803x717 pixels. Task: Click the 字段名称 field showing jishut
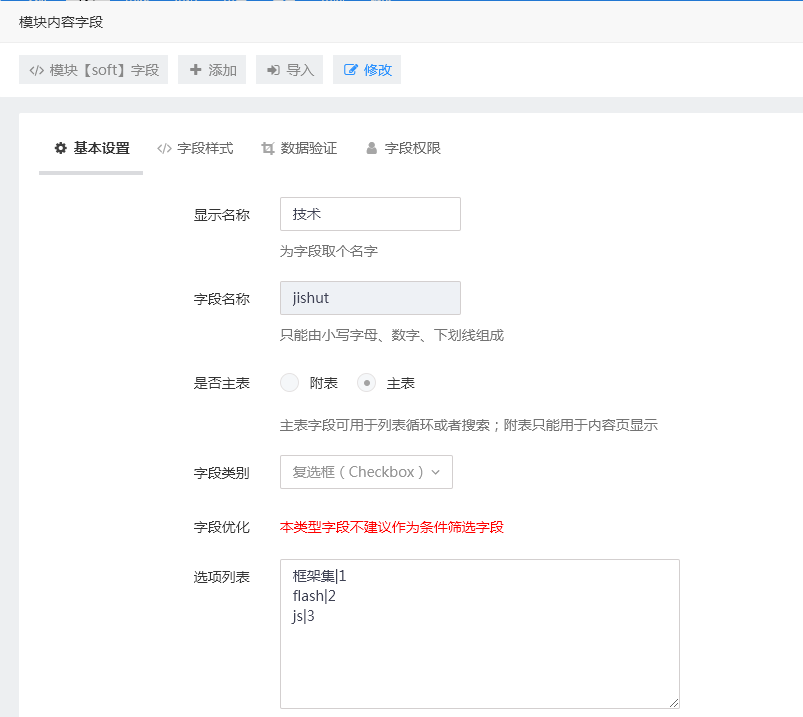coord(370,298)
